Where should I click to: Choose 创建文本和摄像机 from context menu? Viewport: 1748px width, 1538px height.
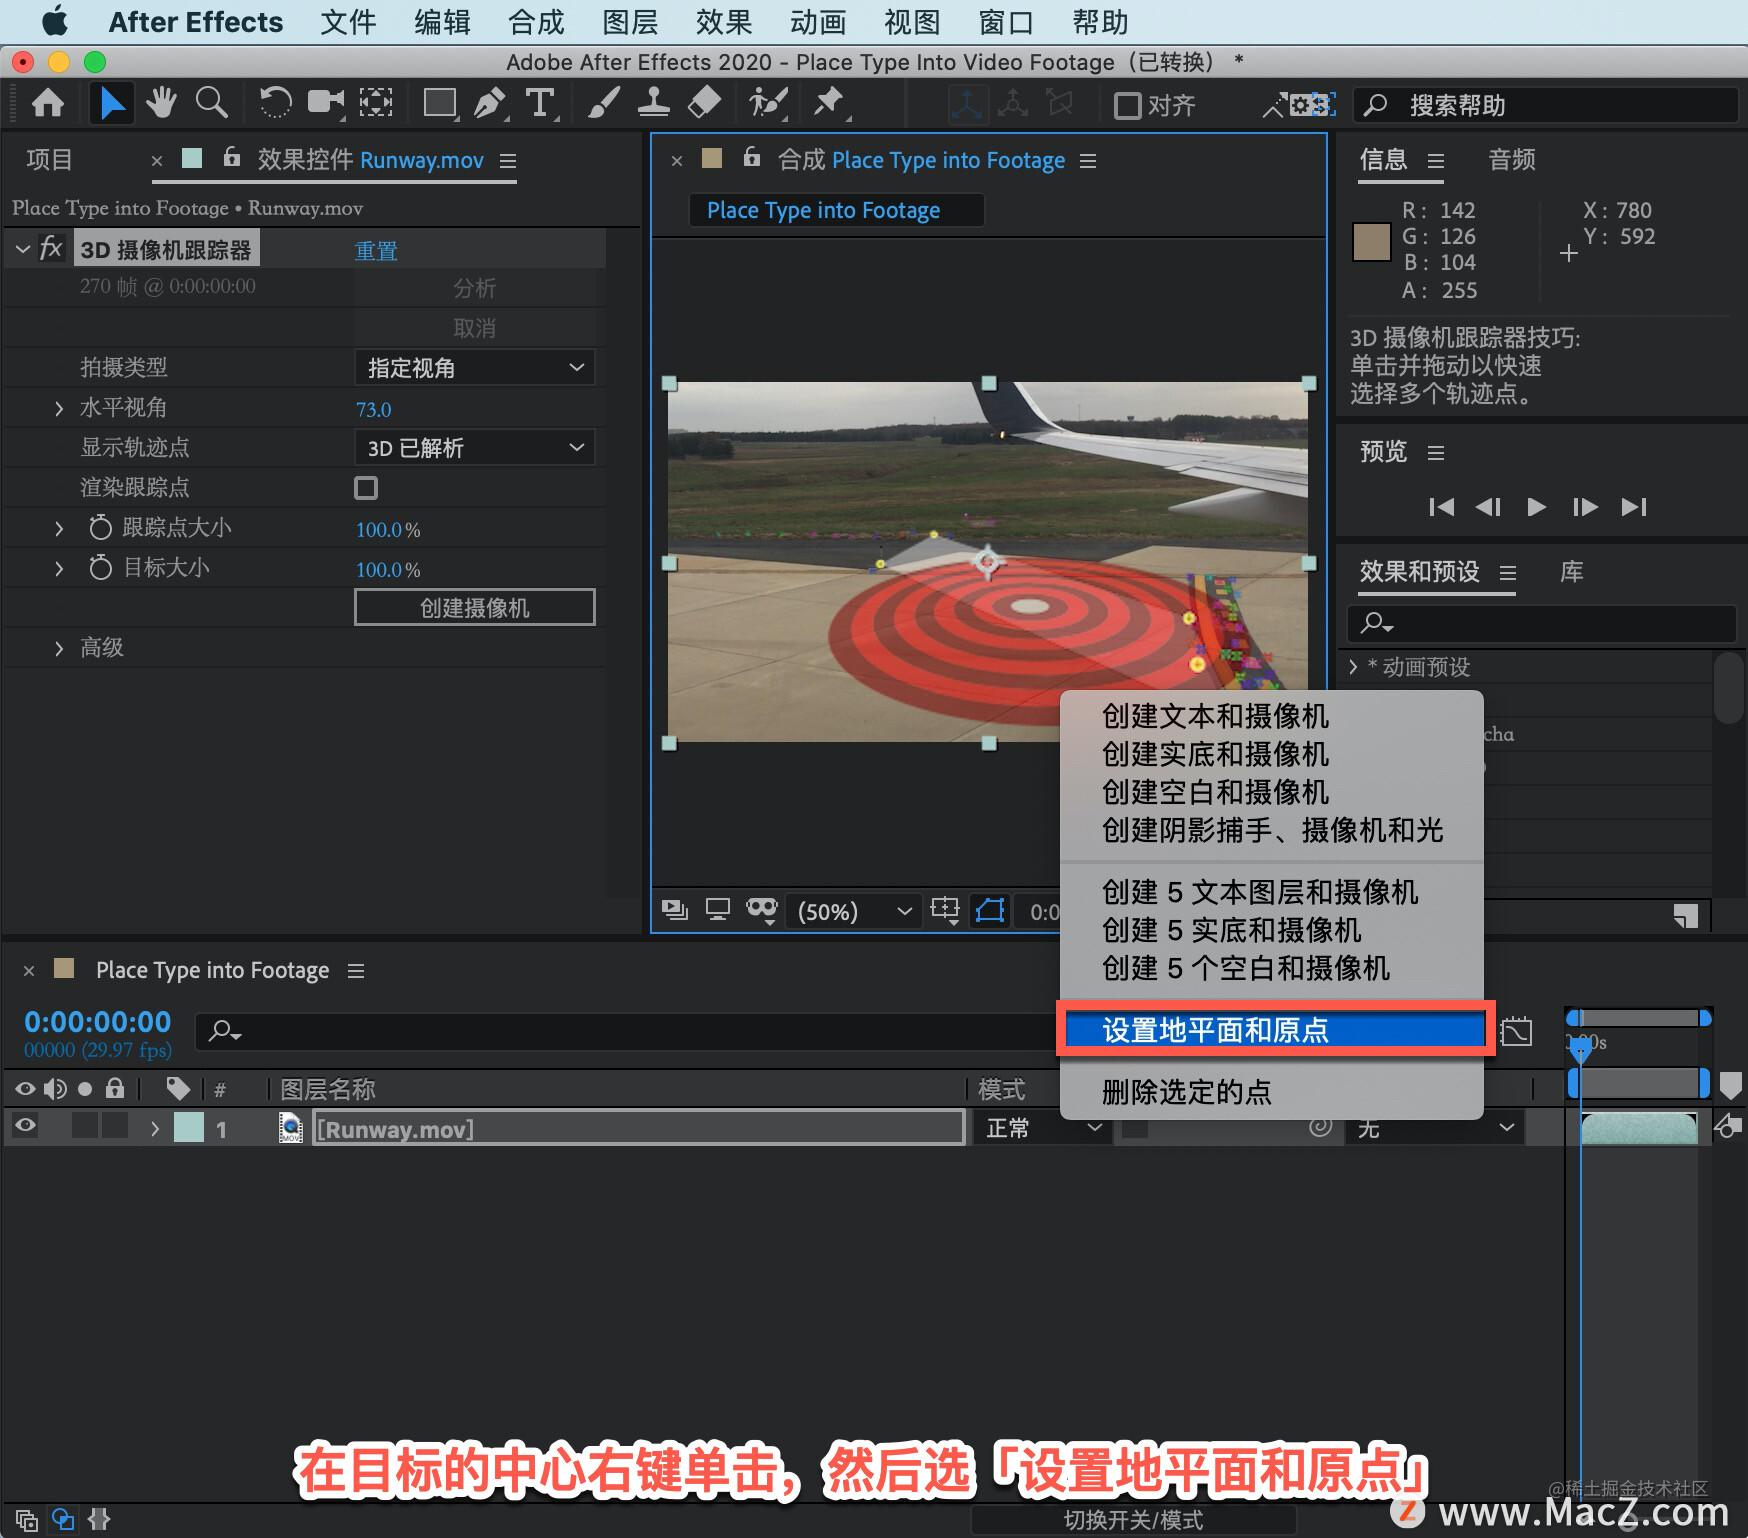tap(1271, 716)
